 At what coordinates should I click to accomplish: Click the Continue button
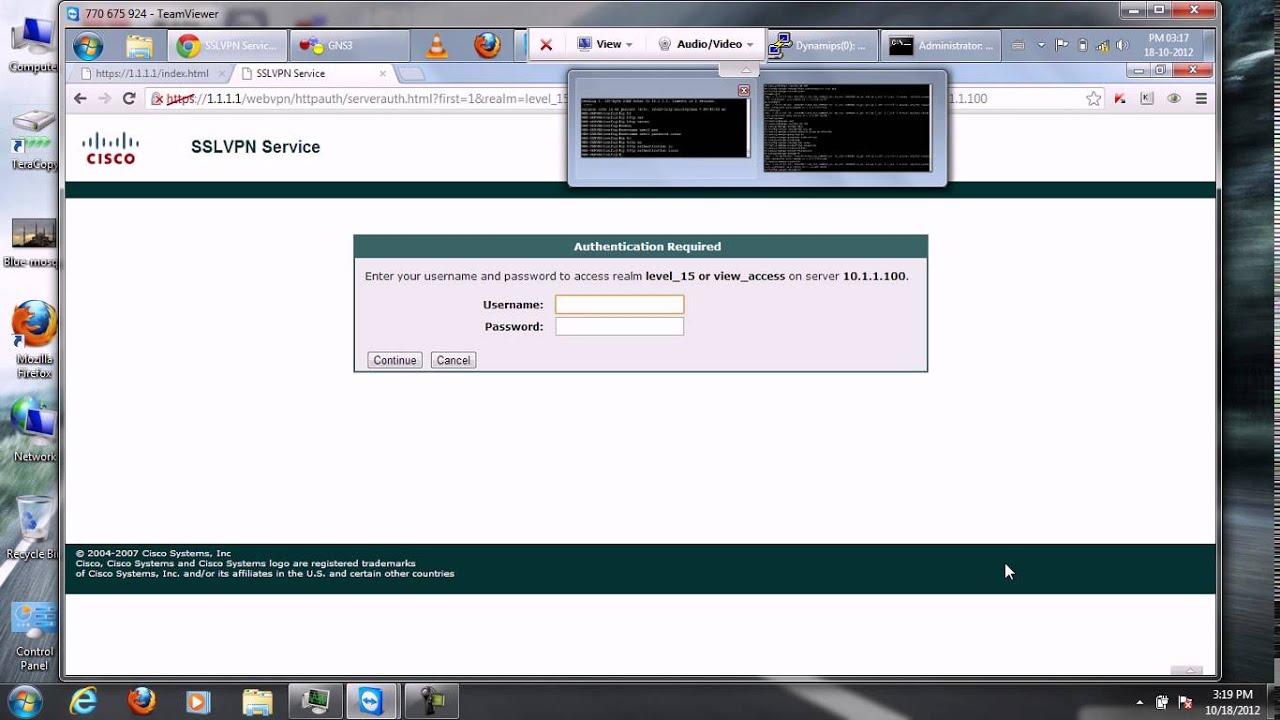click(394, 360)
